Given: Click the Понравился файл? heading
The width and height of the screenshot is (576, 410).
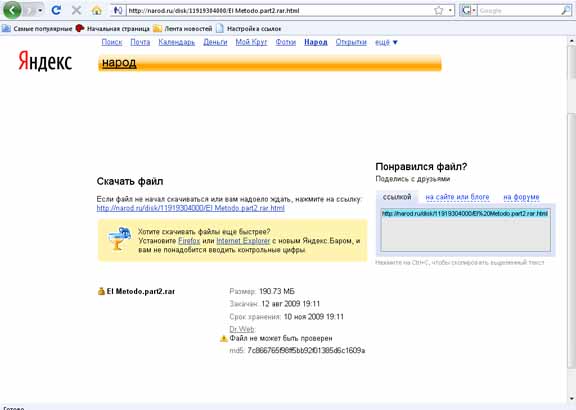Looking at the screenshot, I should click(x=421, y=167).
